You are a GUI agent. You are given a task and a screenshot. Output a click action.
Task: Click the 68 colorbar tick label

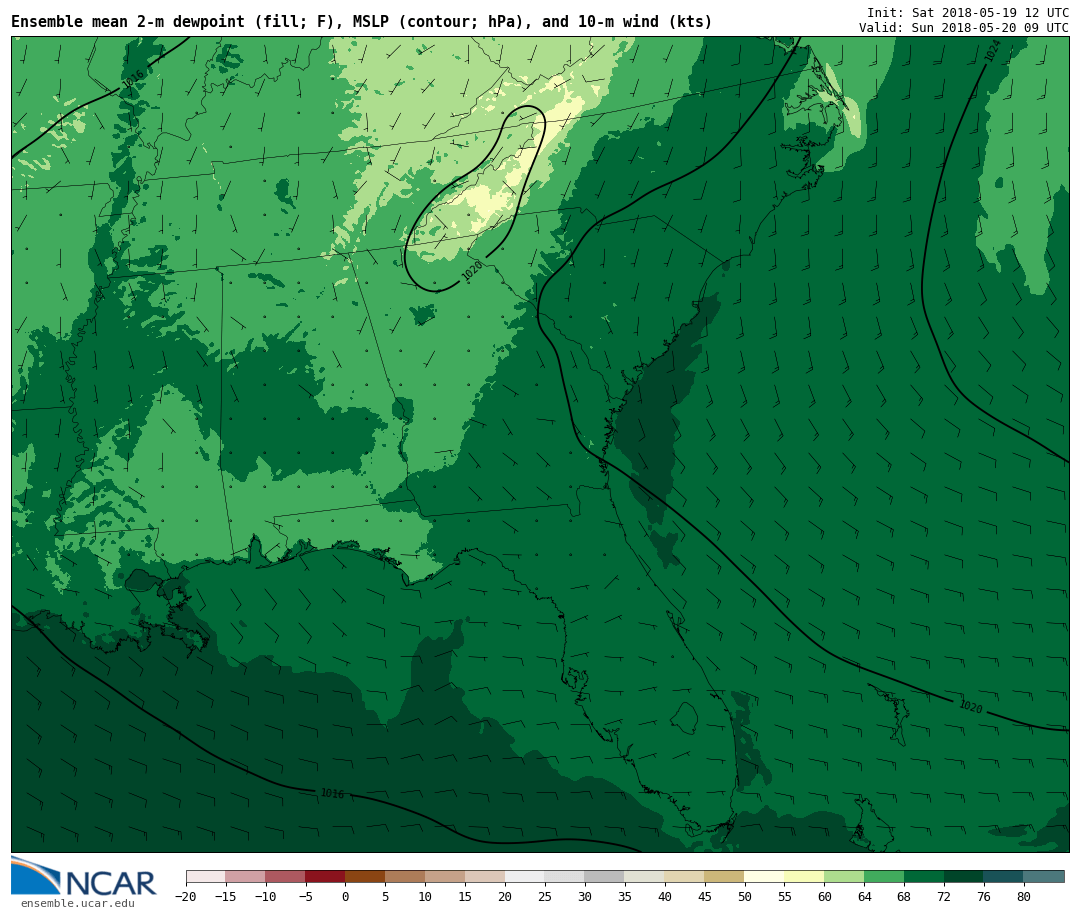905,896
